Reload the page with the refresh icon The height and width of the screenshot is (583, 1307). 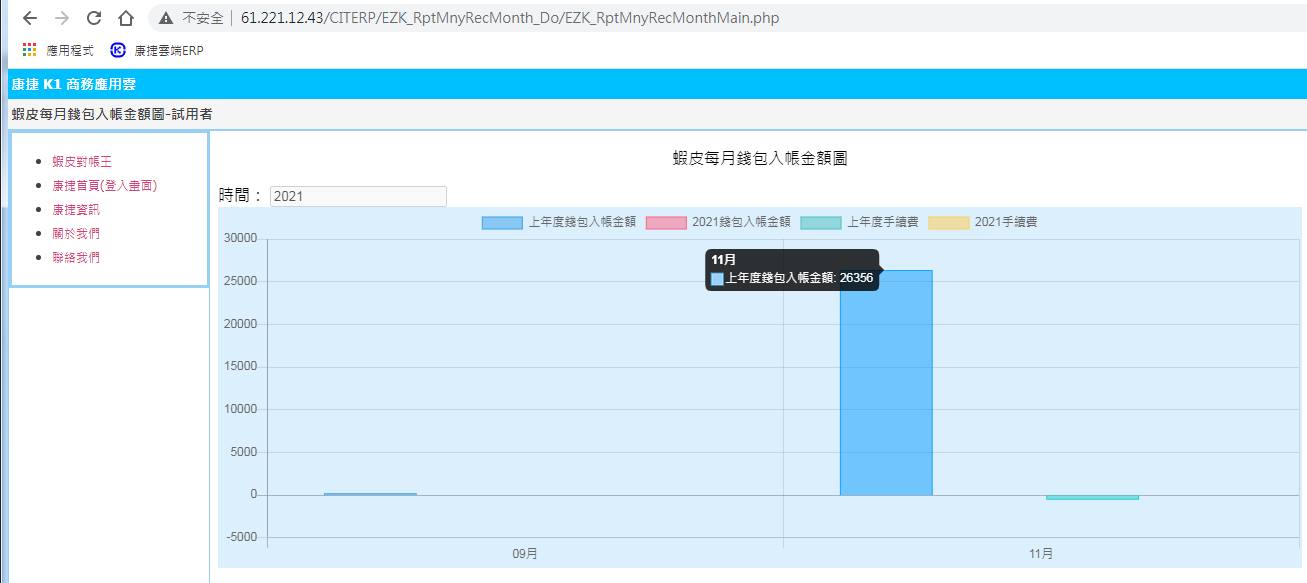point(94,18)
